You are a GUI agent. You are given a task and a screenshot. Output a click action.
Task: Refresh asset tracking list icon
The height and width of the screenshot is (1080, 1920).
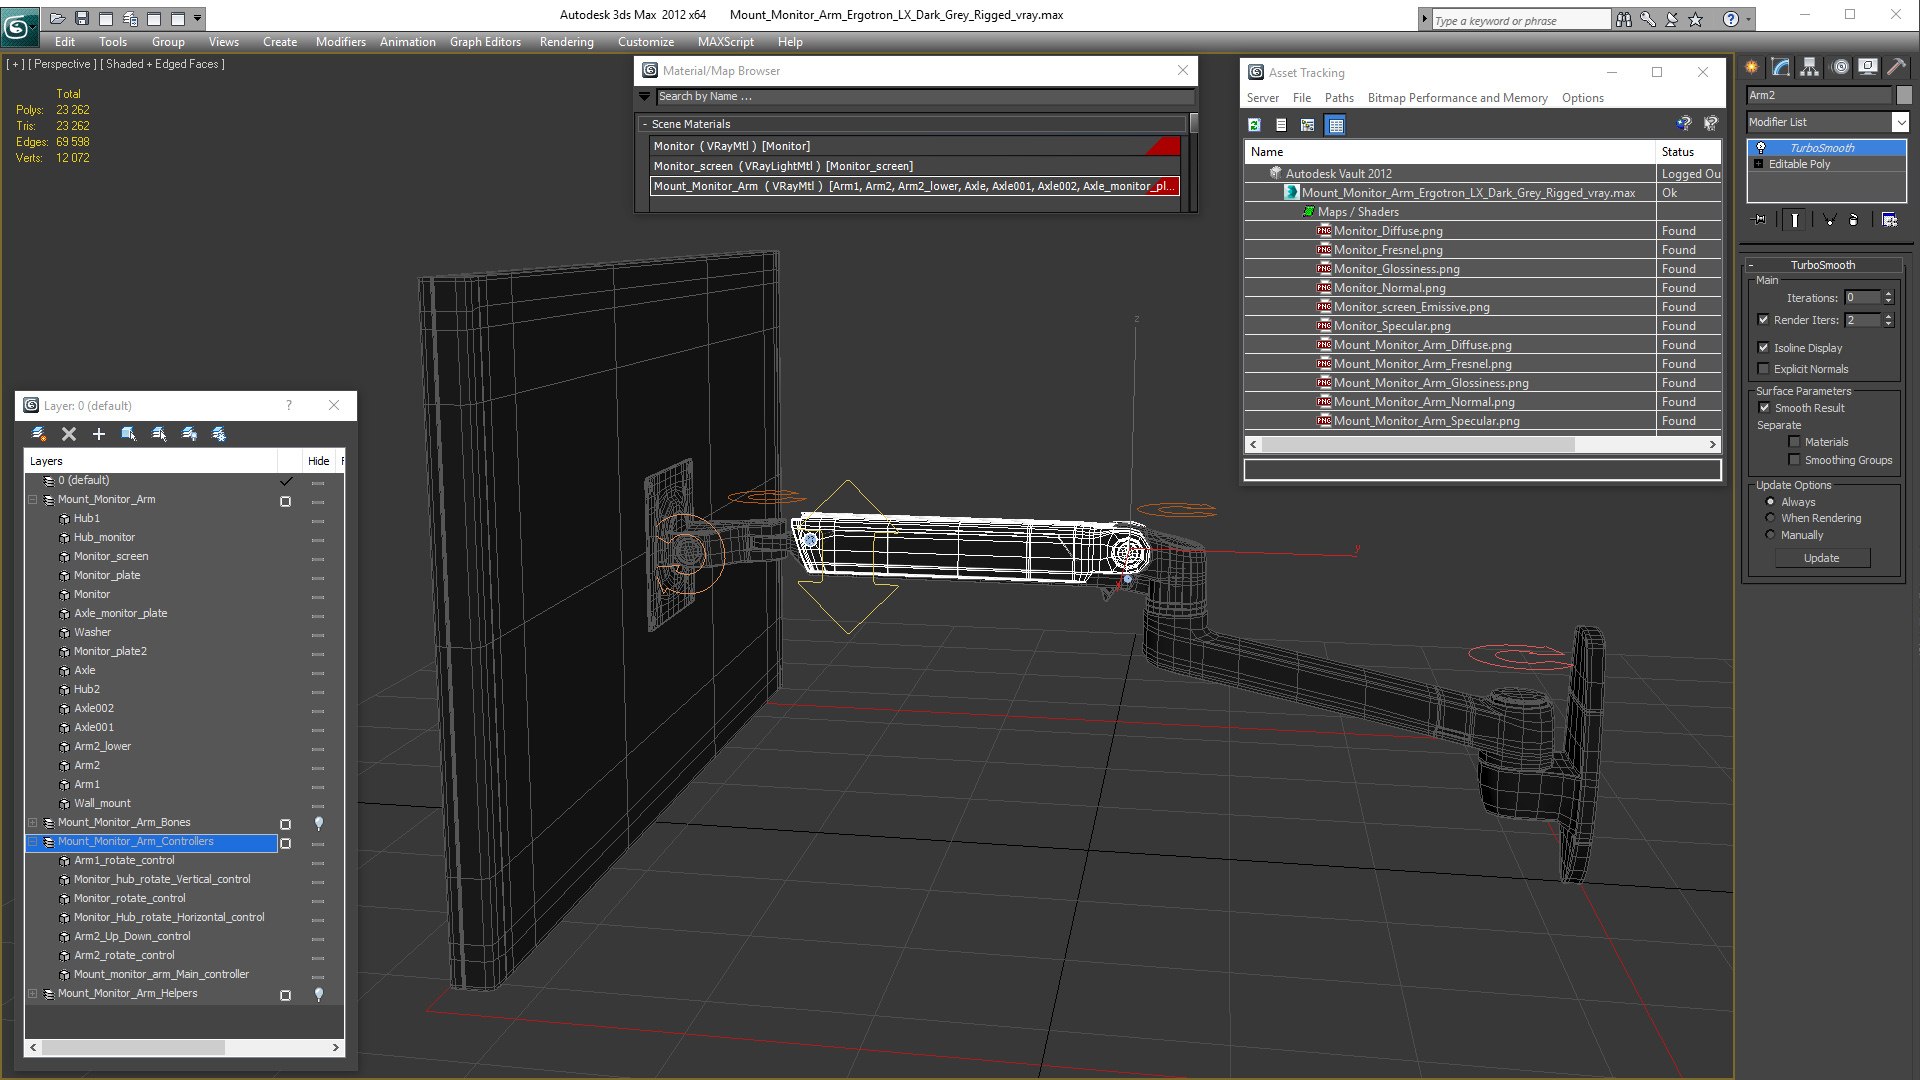[1254, 125]
